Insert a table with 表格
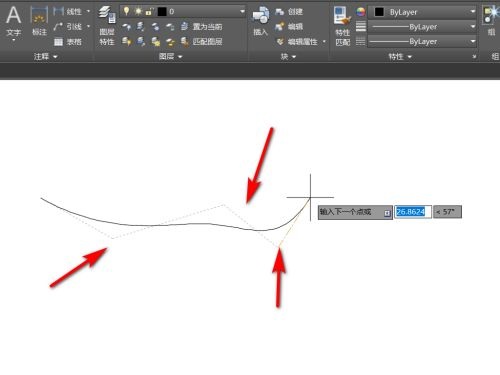 point(68,42)
